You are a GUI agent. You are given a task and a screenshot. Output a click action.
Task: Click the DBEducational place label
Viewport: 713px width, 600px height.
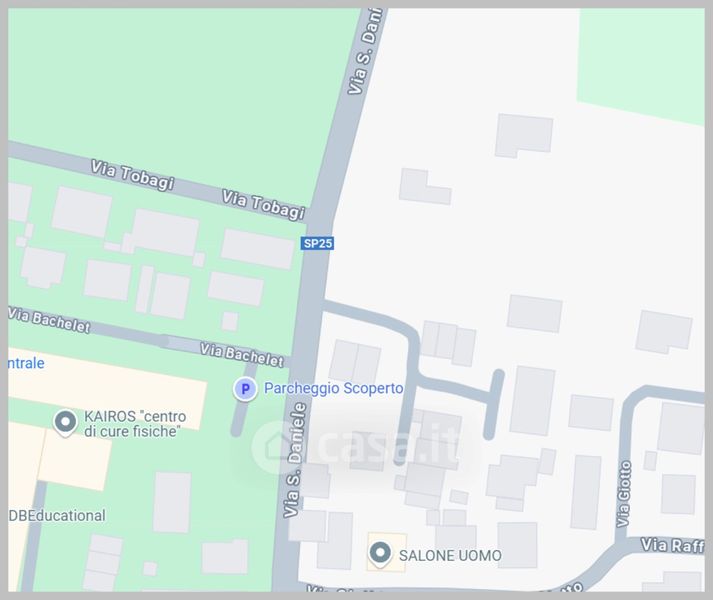[57, 515]
